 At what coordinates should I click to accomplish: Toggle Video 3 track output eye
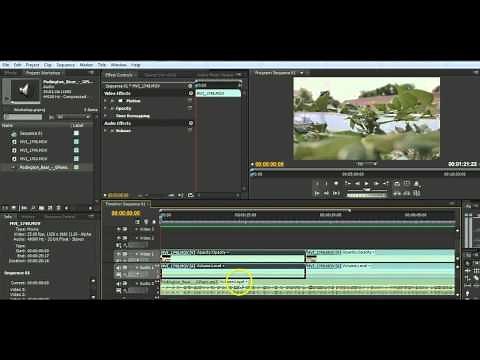[119, 229]
